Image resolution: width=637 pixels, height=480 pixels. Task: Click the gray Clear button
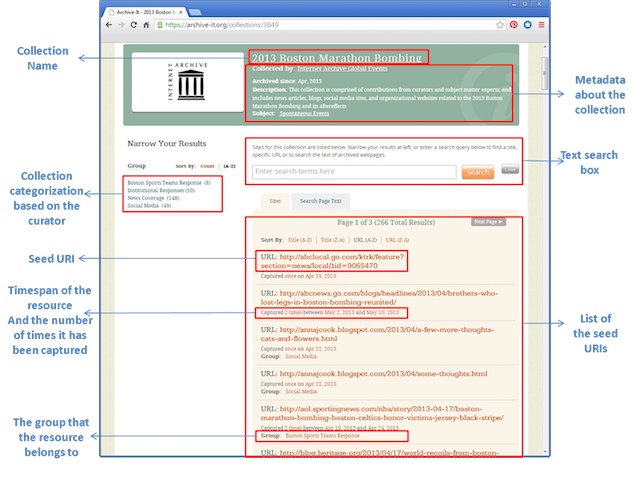click(x=510, y=169)
